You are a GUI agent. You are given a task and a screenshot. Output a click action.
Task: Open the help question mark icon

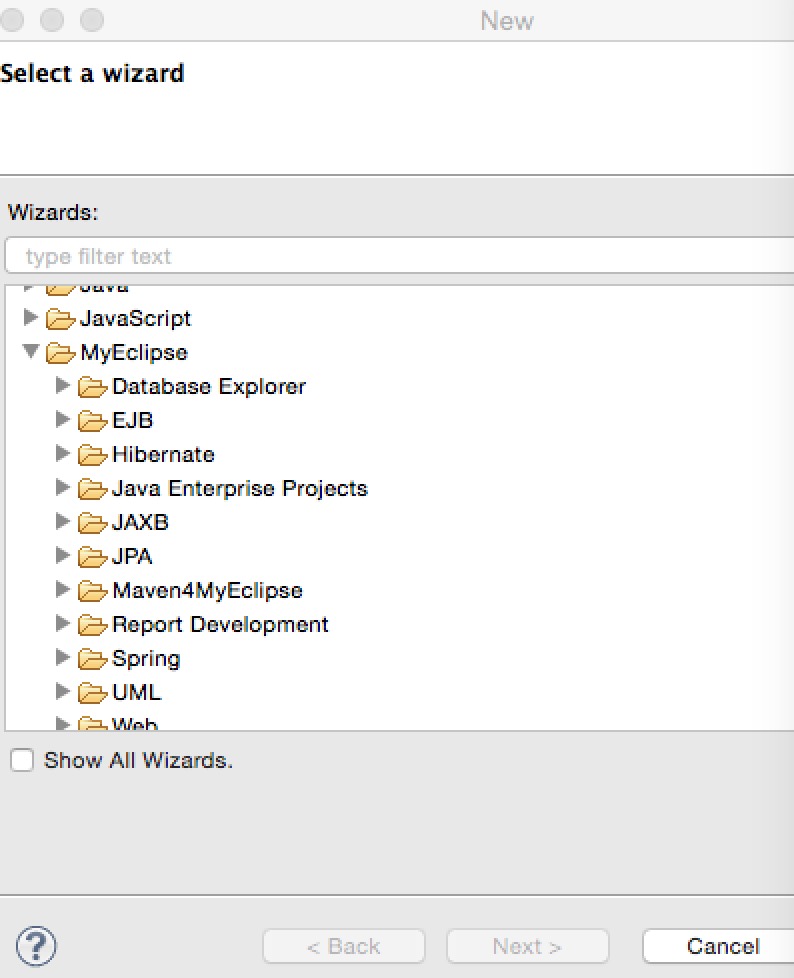(36, 946)
